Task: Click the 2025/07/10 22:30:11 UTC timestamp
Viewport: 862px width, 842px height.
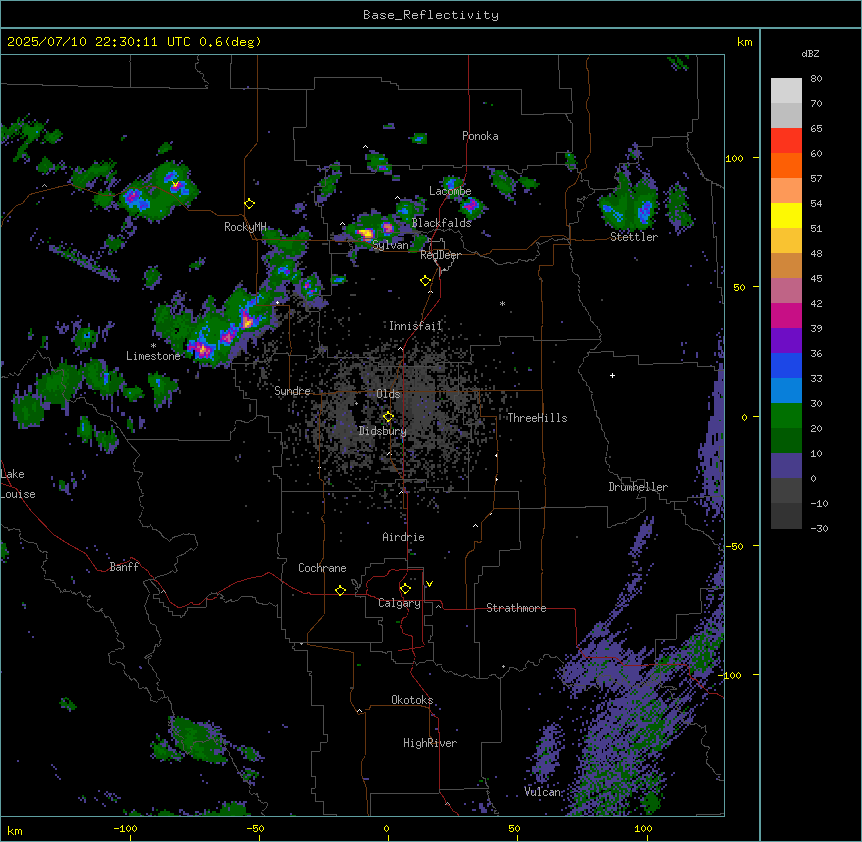Action: 97,42
